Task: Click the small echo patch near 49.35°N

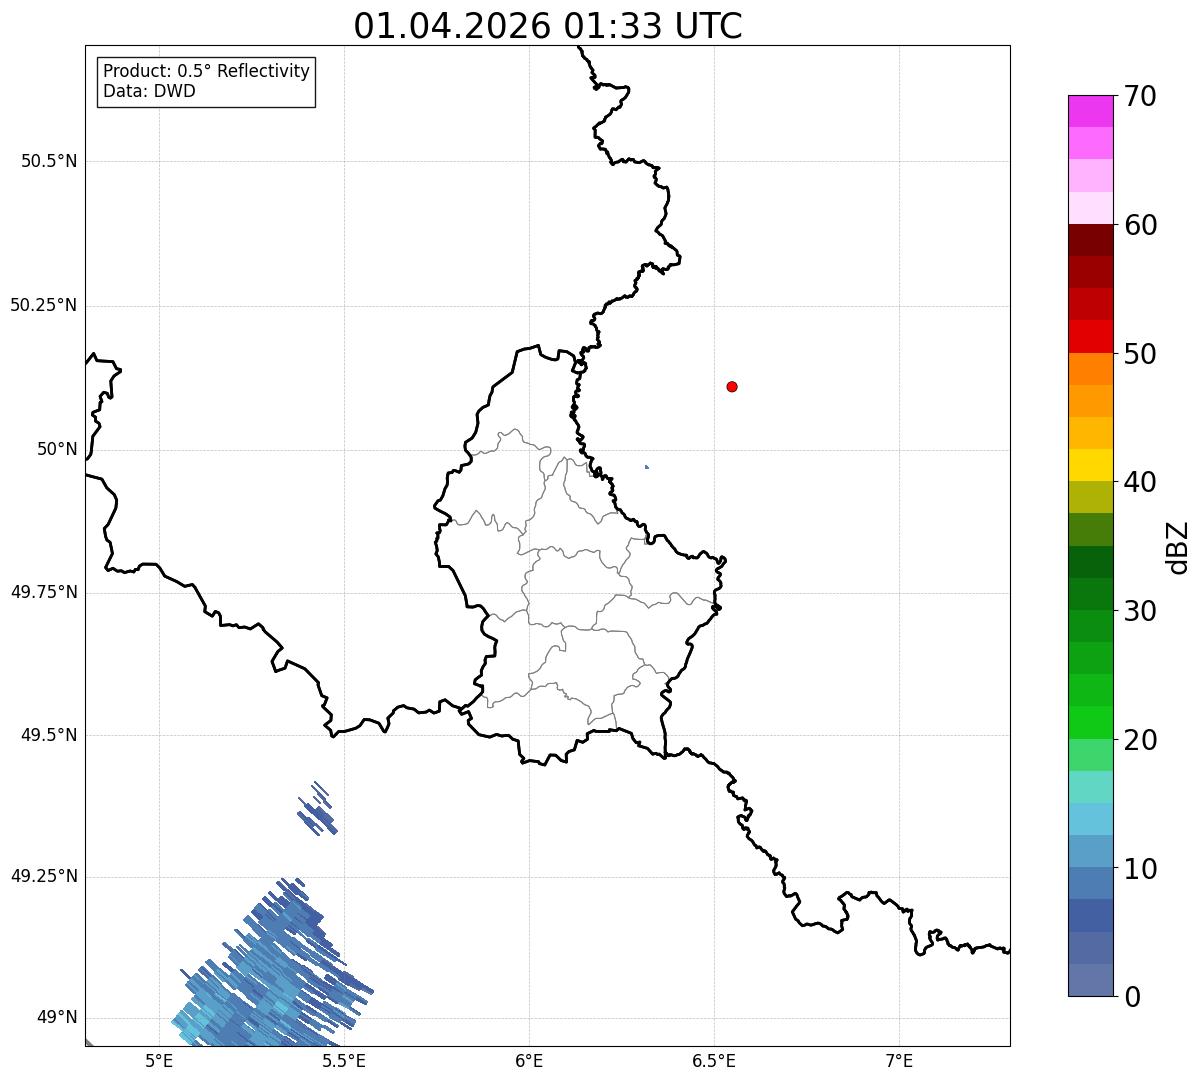Action: click(317, 808)
